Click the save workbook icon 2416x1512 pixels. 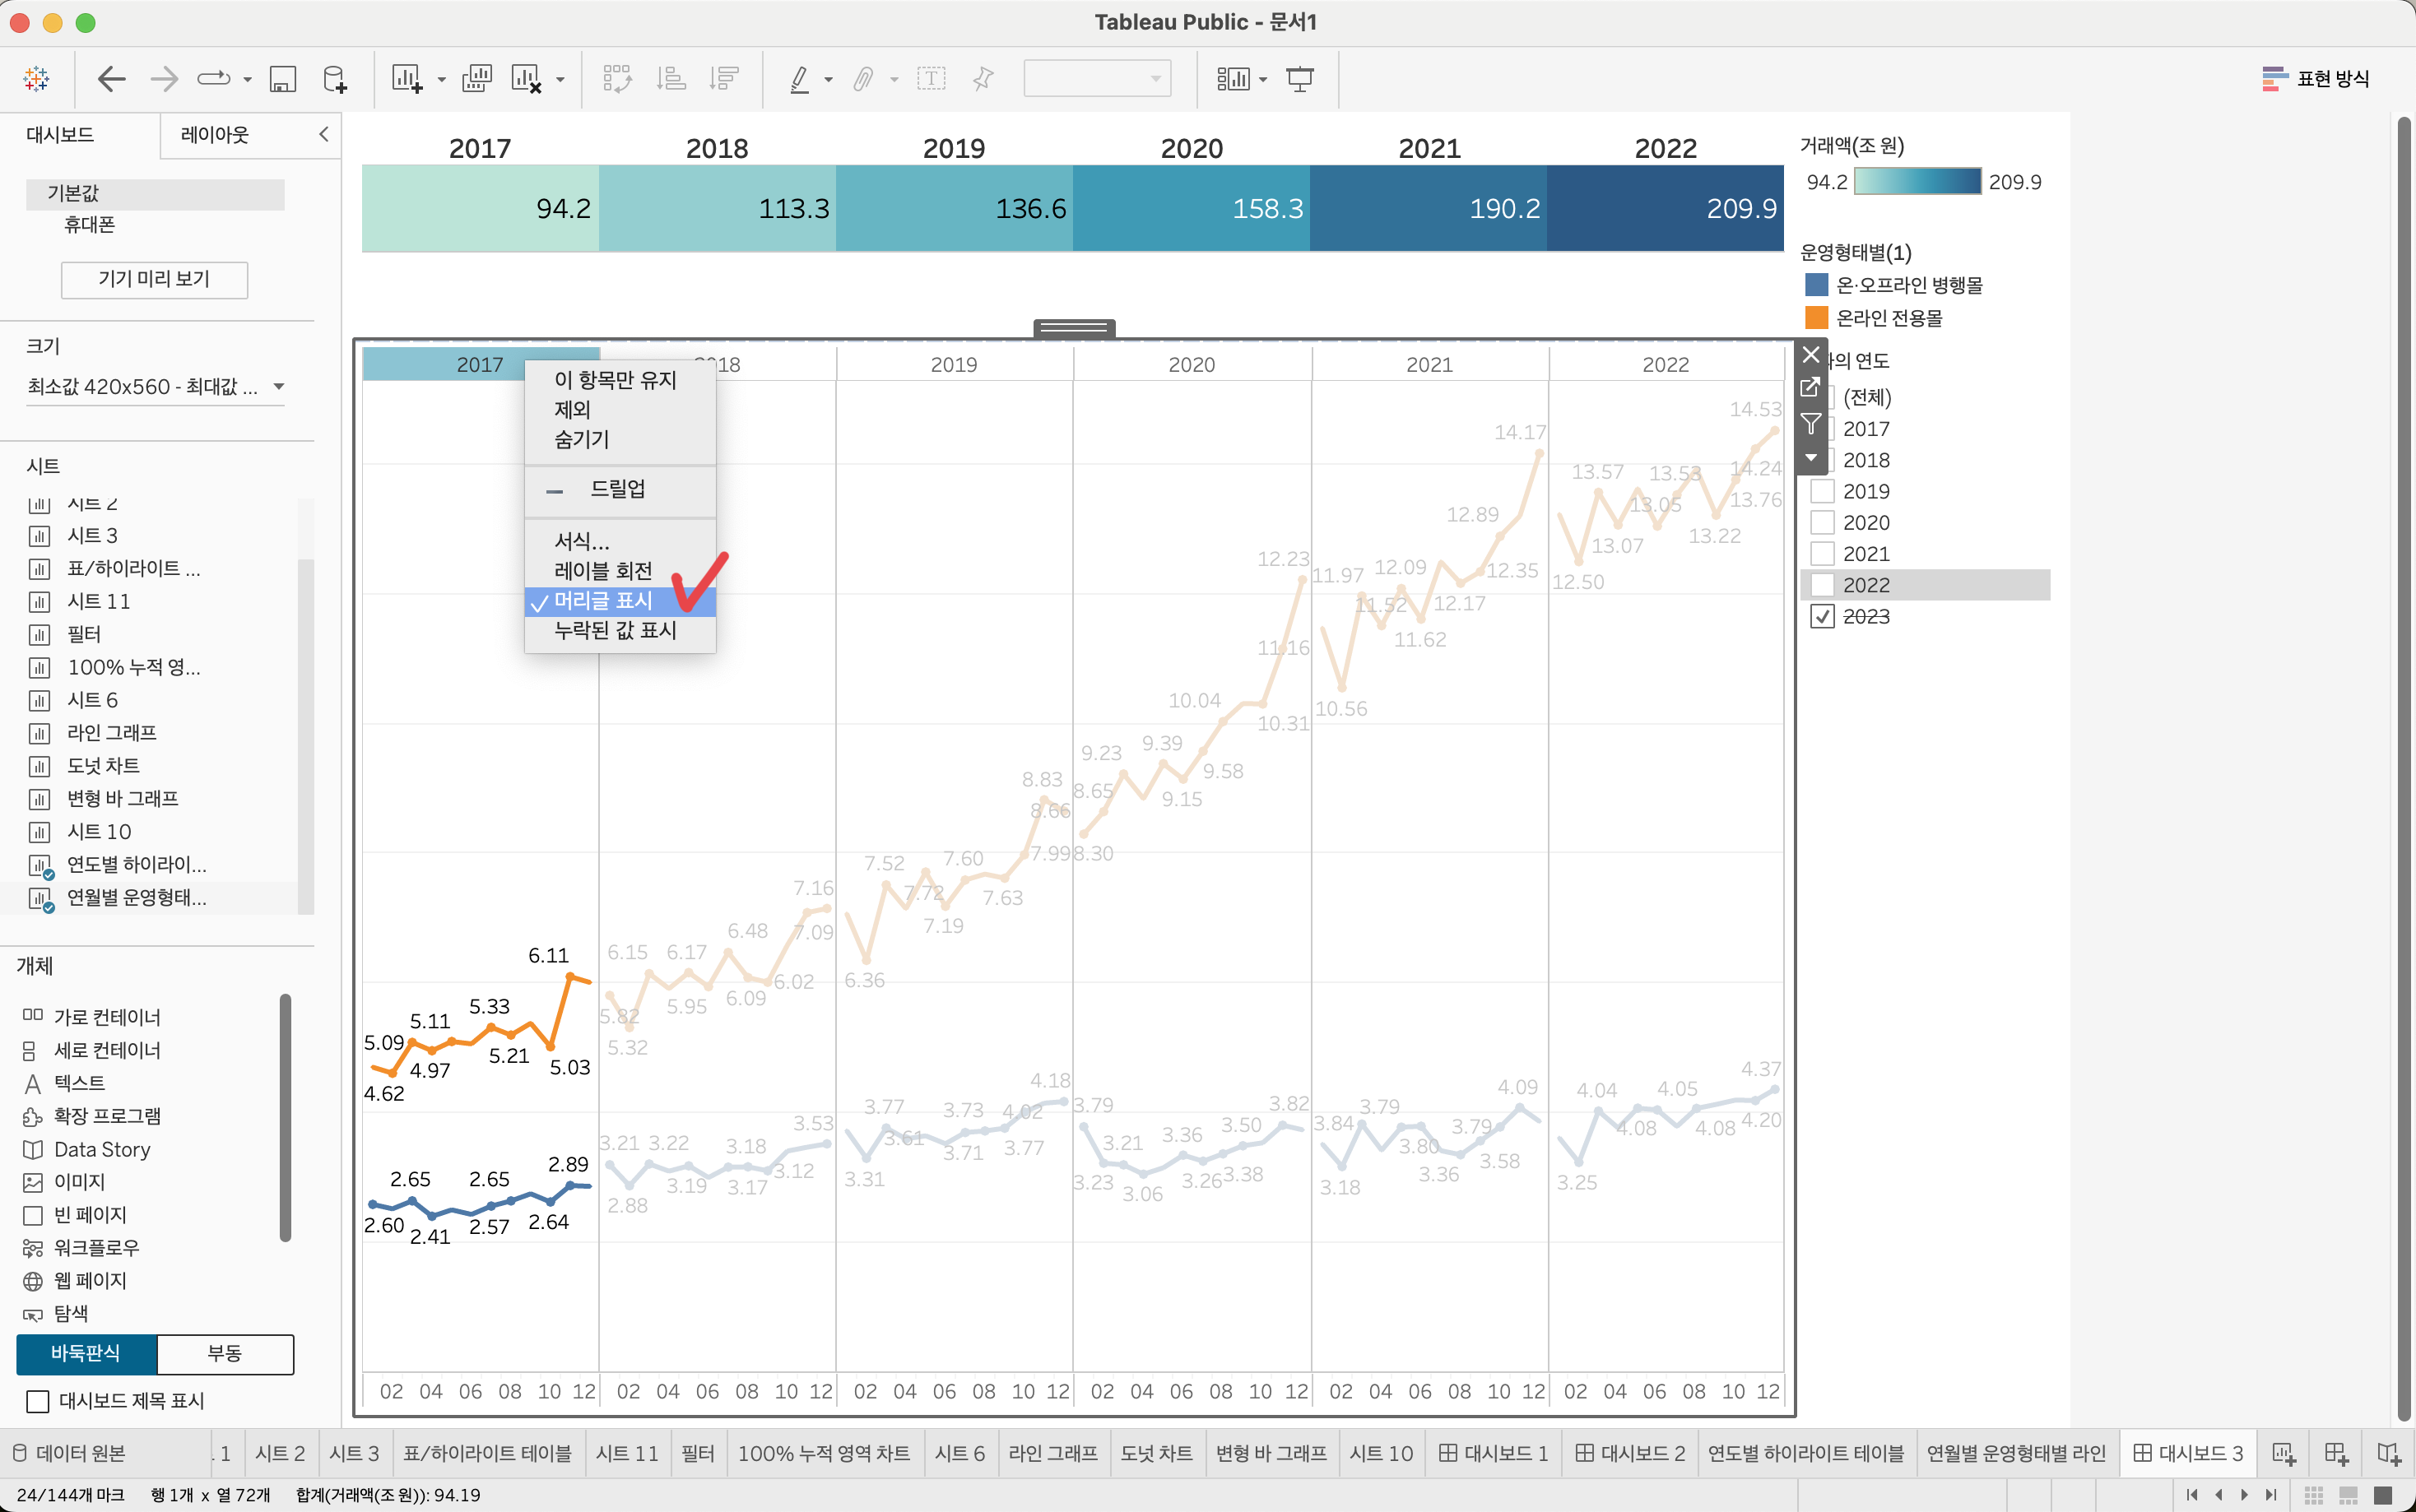pyautogui.click(x=283, y=79)
